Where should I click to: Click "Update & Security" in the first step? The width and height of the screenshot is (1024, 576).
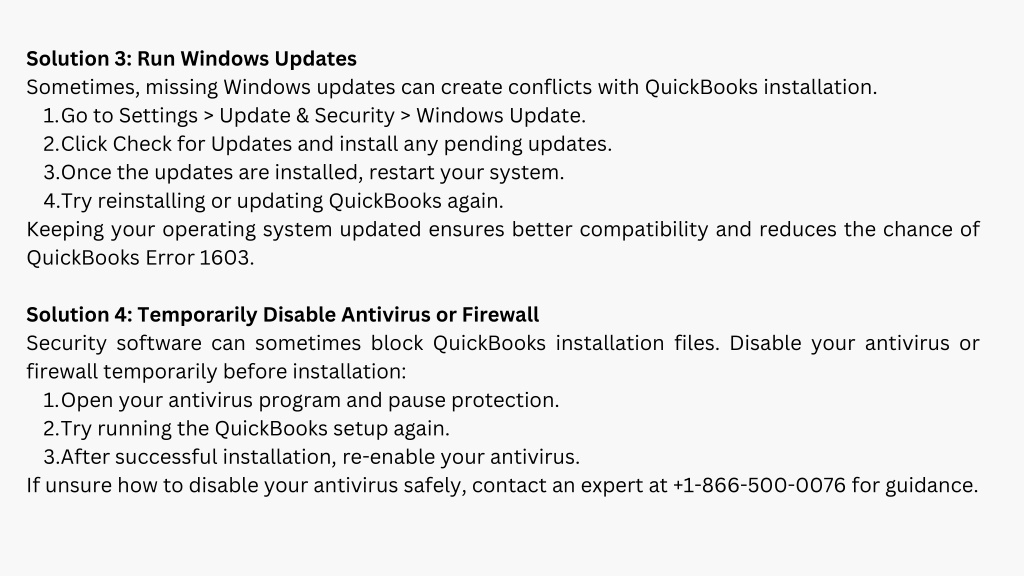click(307, 115)
